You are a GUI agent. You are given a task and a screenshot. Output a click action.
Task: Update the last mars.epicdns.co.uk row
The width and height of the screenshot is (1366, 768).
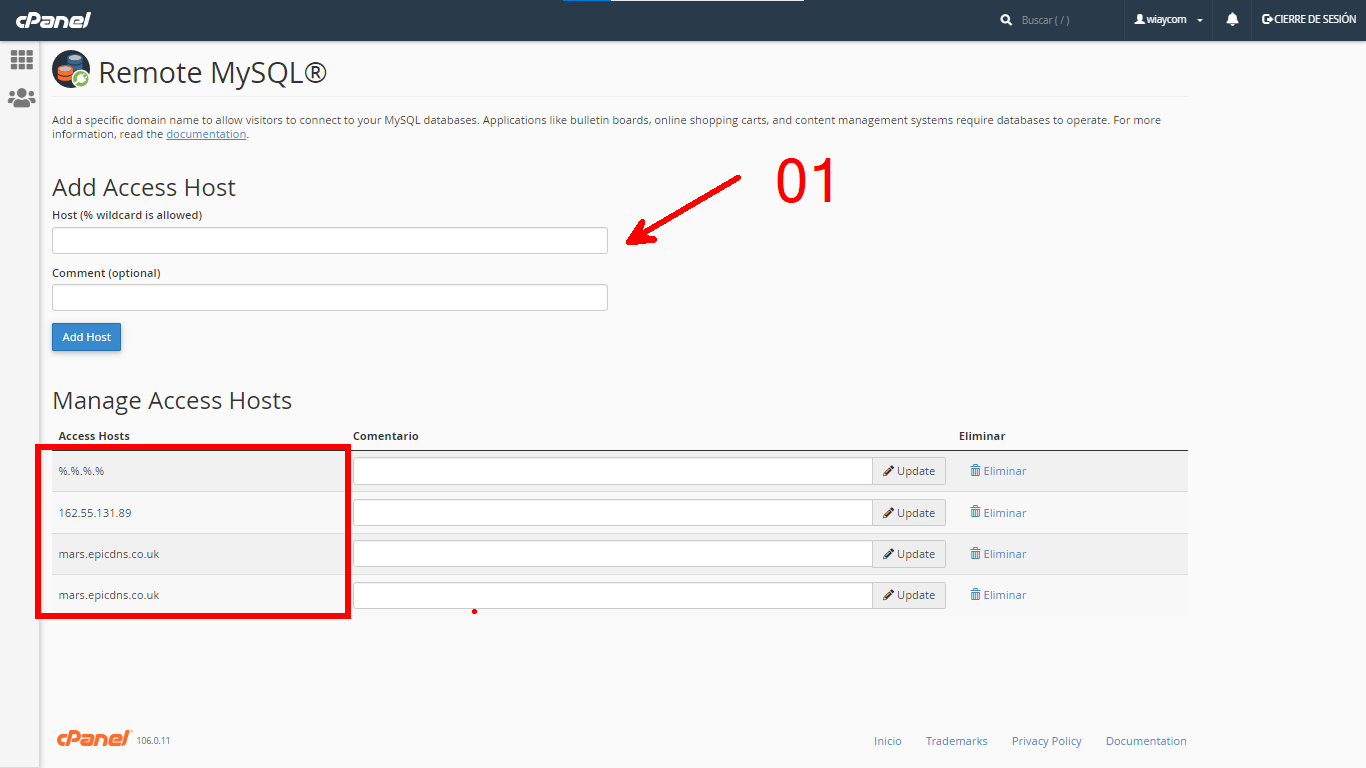[909, 595]
